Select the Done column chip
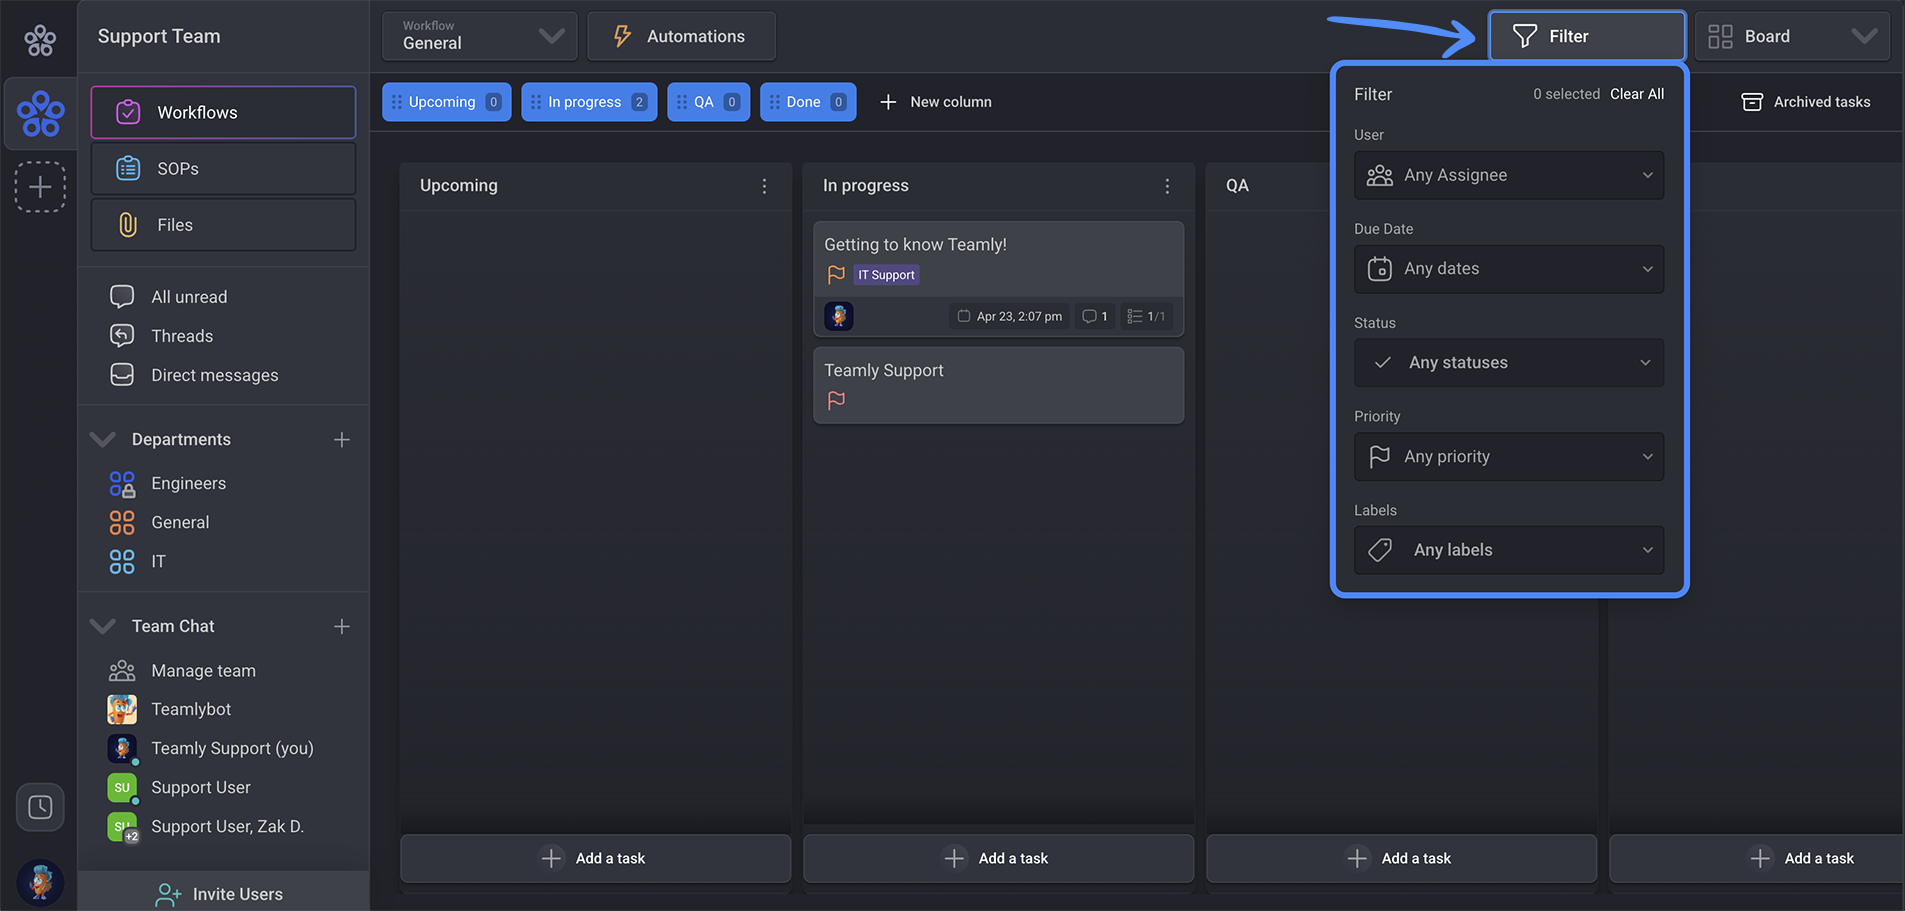Image resolution: width=1905 pixels, height=911 pixels. coord(808,102)
